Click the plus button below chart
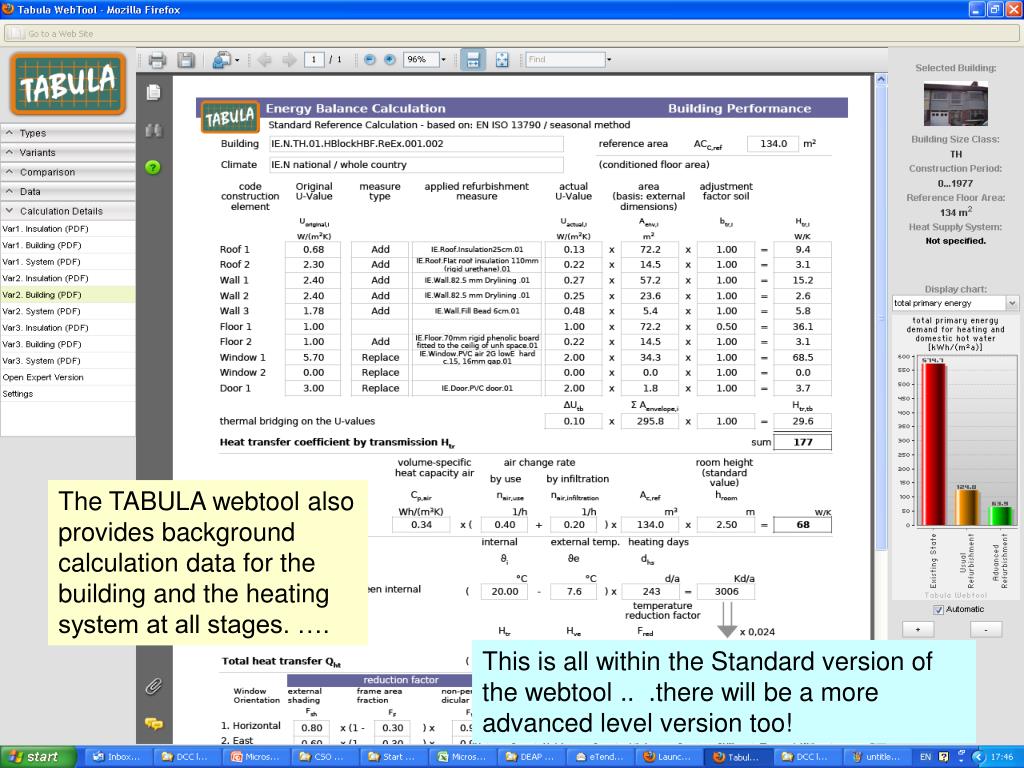This screenshot has height=768, width=1024. point(918,630)
